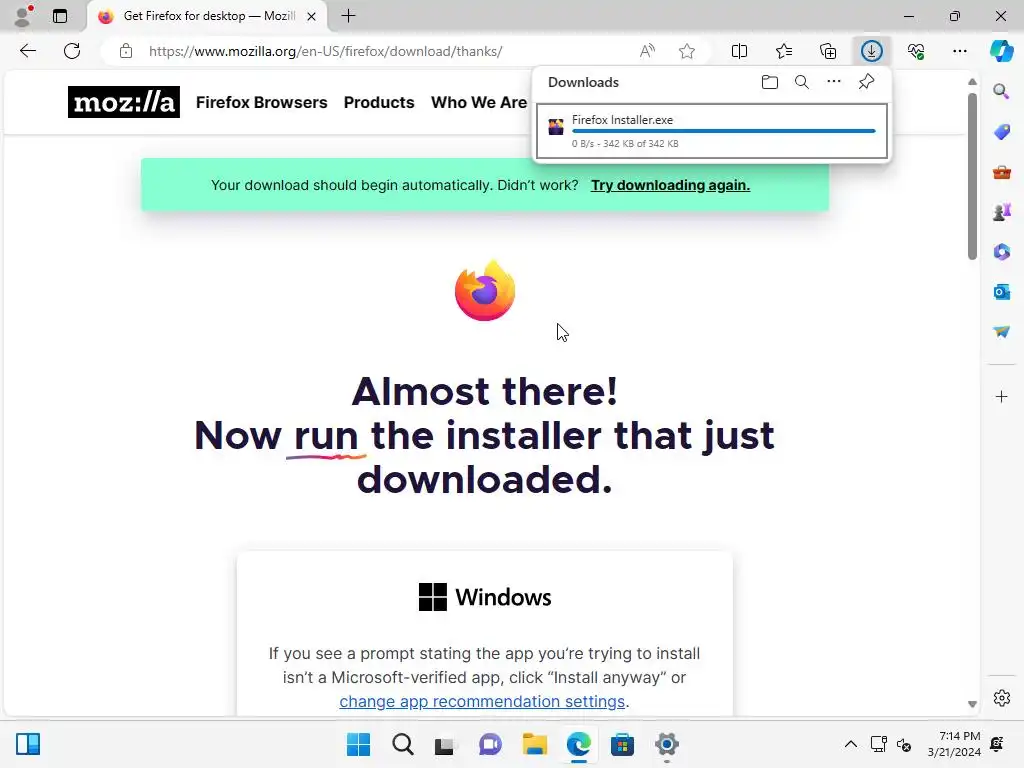This screenshot has height=768, width=1024.
Task: Open Settings and more ellipsis menu
Action: pyautogui.click(x=960, y=51)
